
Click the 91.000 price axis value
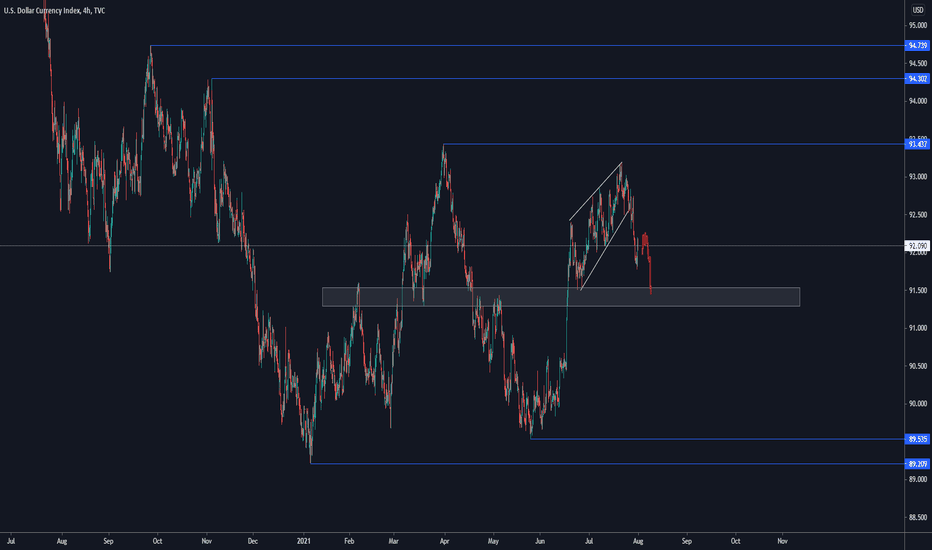click(x=917, y=328)
